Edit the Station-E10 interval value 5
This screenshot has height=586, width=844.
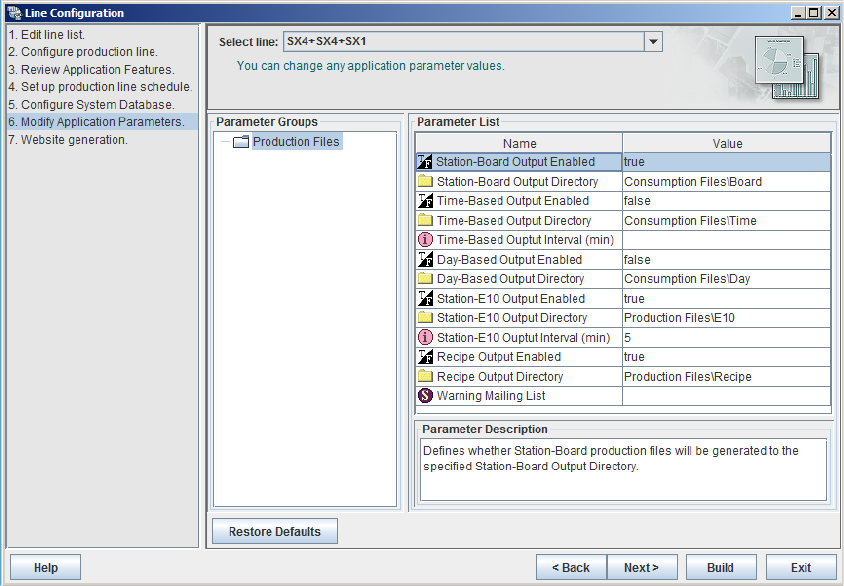(x=726, y=337)
